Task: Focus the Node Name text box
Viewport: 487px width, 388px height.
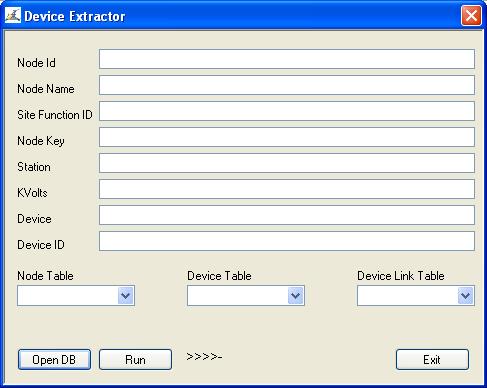Action: point(287,85)
